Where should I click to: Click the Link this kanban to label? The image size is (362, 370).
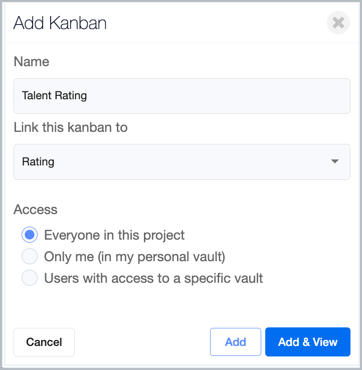70,127
